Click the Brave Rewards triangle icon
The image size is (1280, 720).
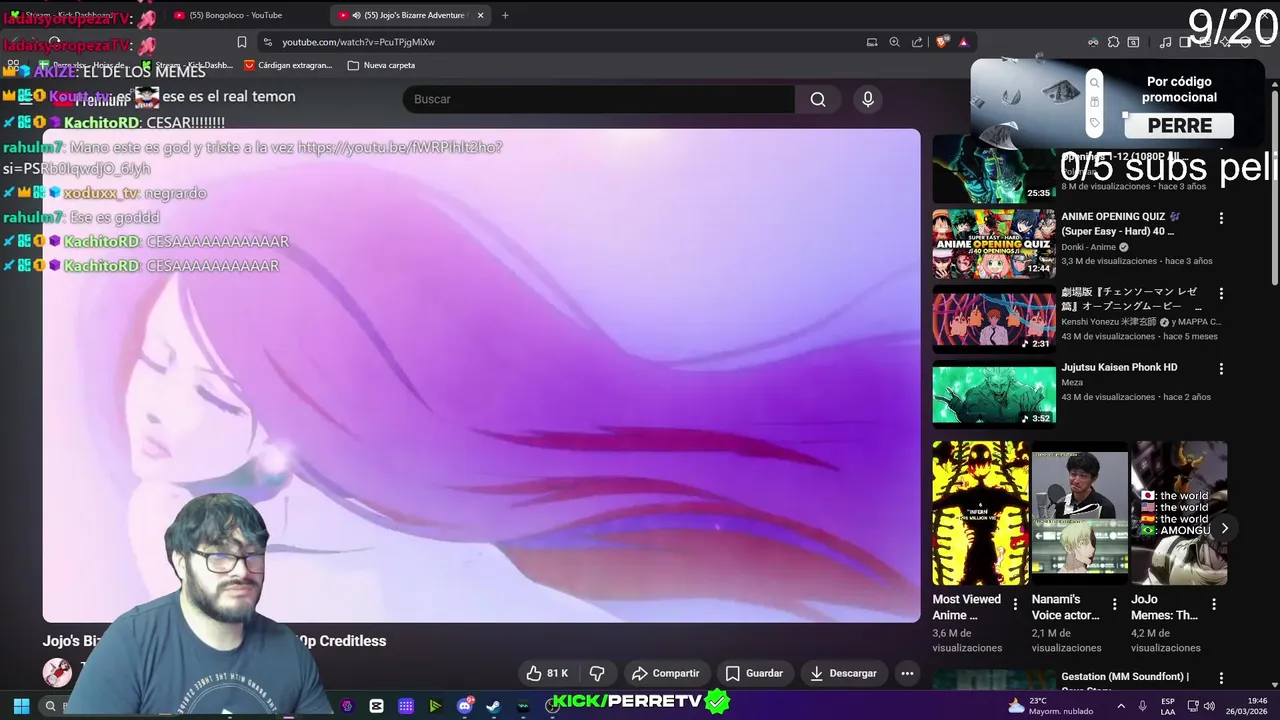tap(963, 42)
